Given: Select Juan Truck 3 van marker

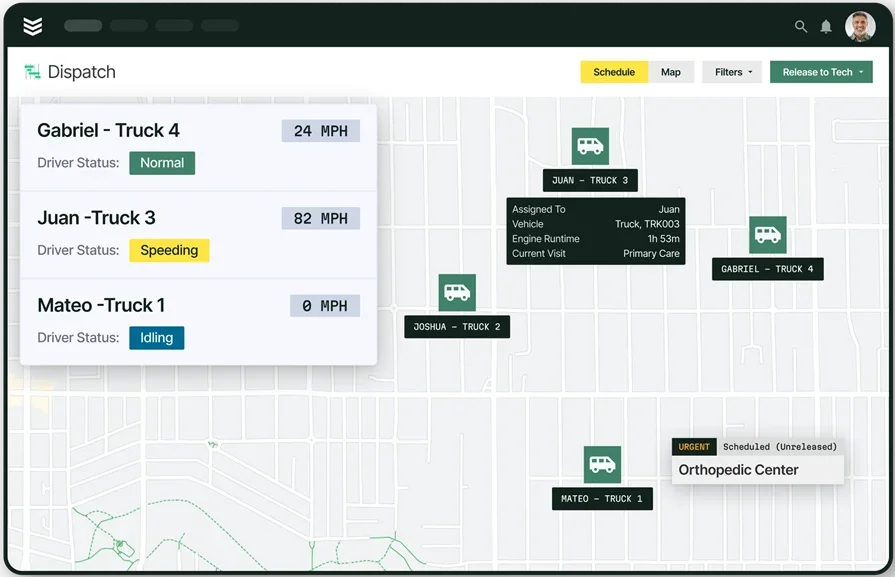Looking at the screenshot, I should coord(590,146).
